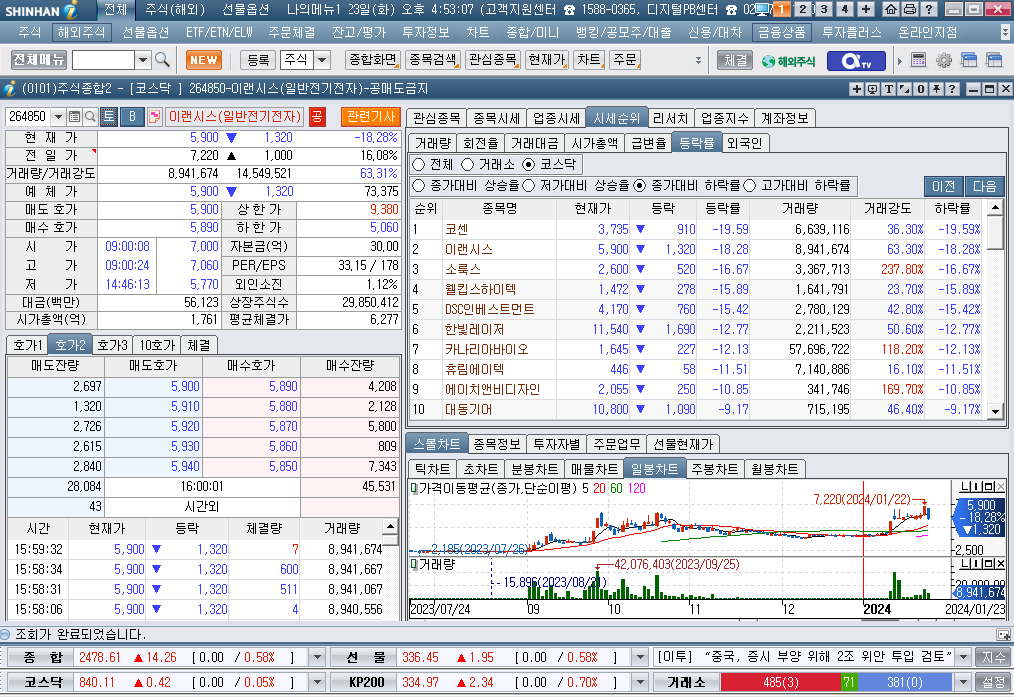Click stock search magnifier beside code field

pyautogui.click(x=91, y=116)
